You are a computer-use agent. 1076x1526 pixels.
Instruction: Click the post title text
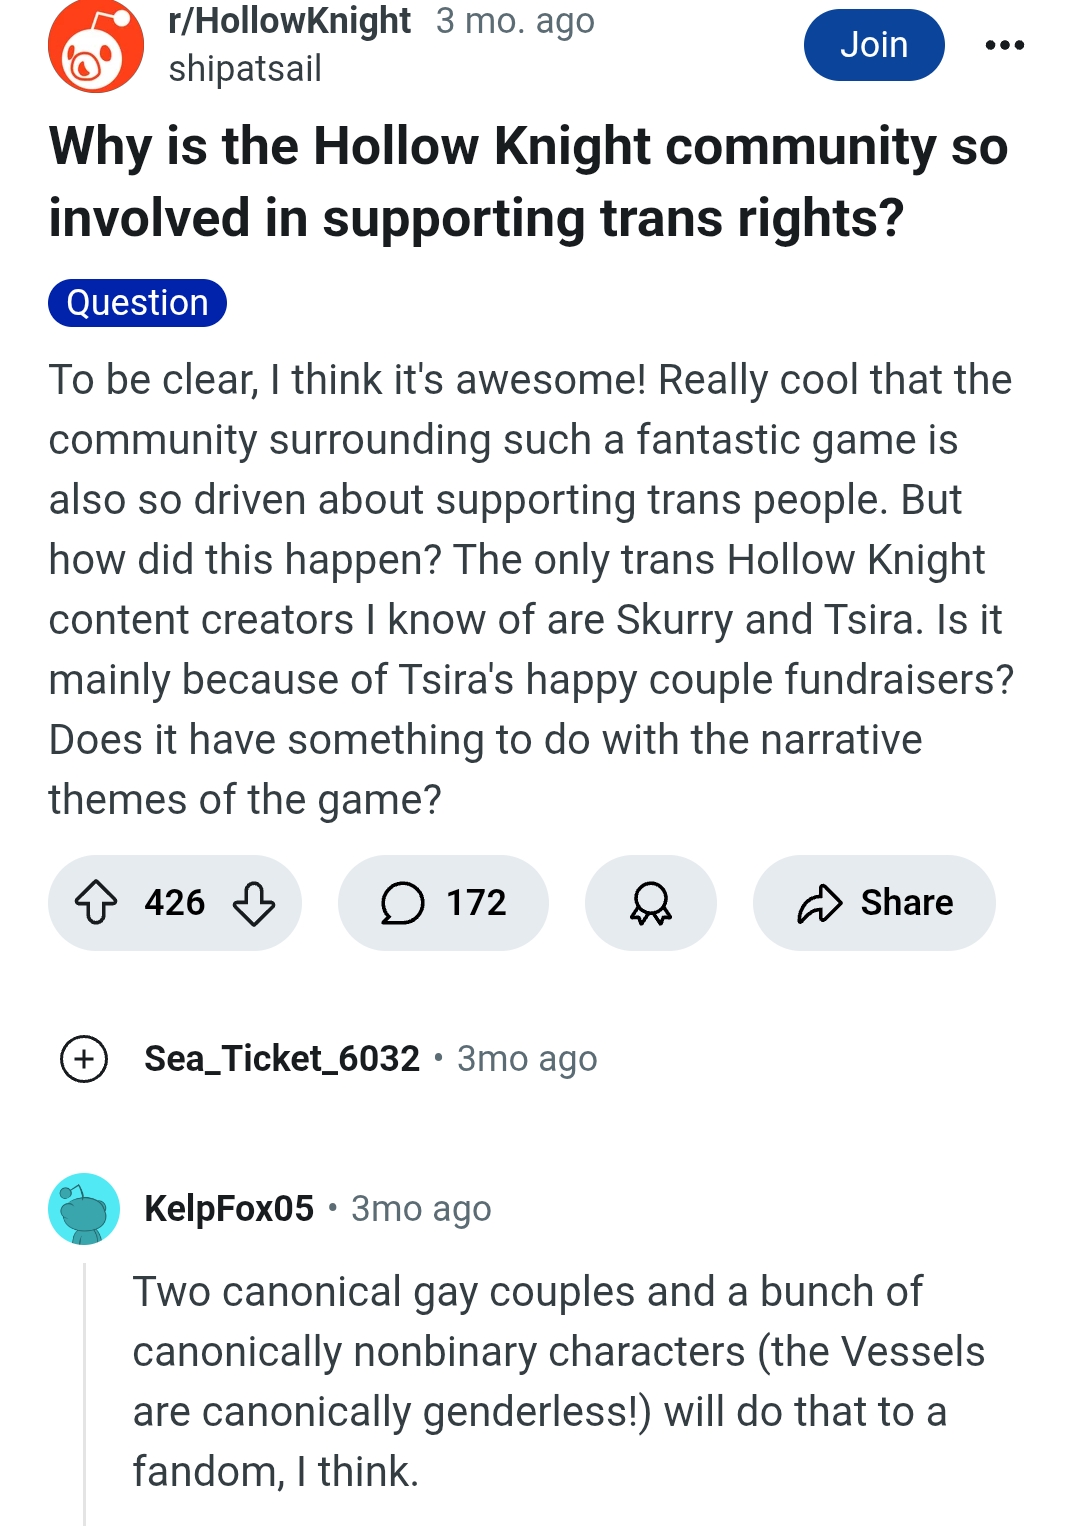pyautogui.click(x=528, y=182)
